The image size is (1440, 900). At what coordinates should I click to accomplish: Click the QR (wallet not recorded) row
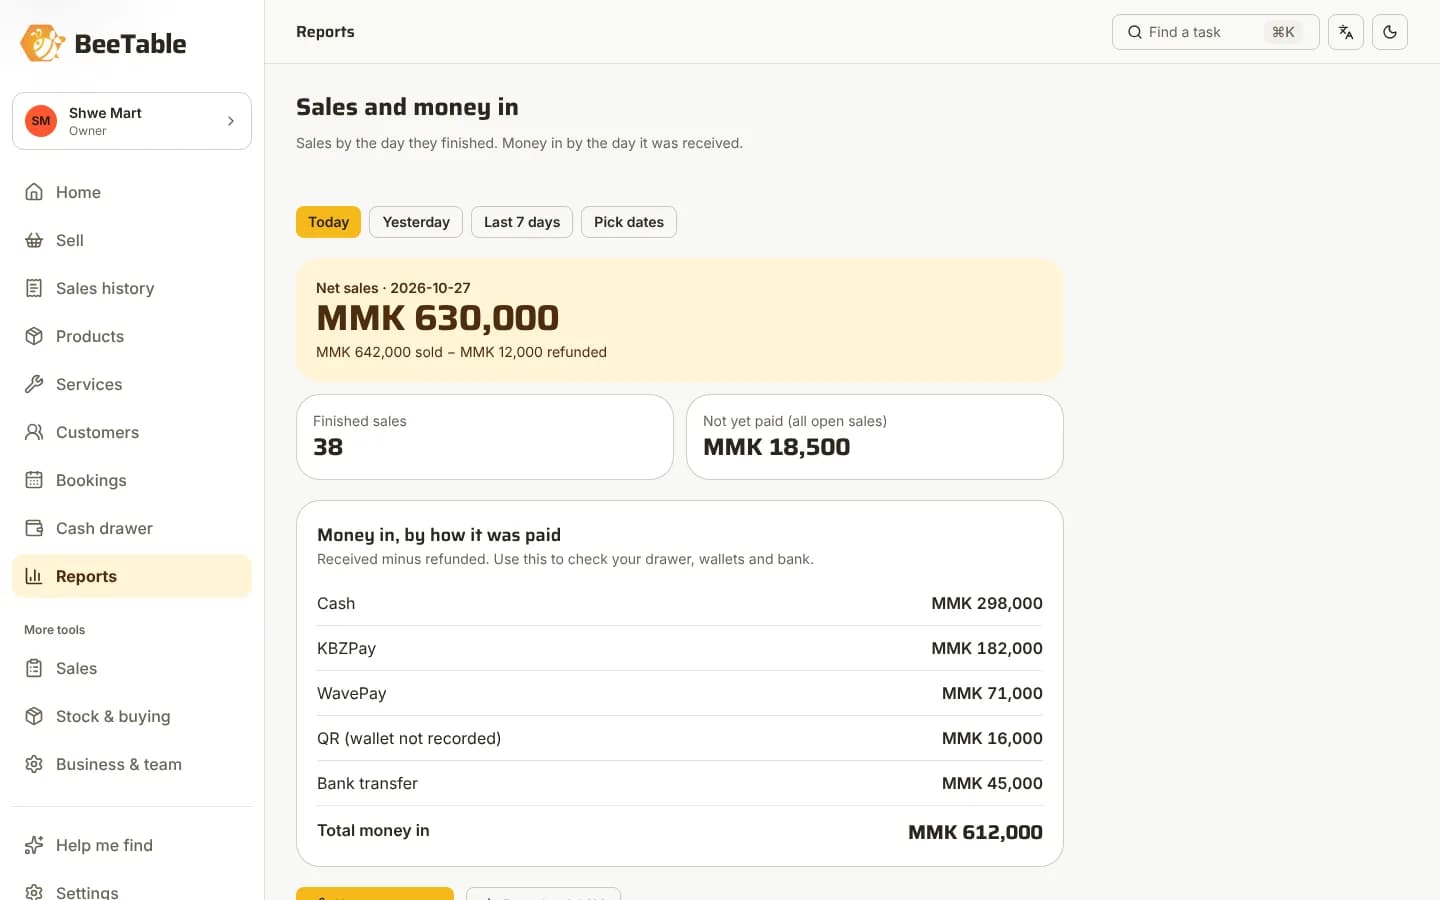pos(680,738)
